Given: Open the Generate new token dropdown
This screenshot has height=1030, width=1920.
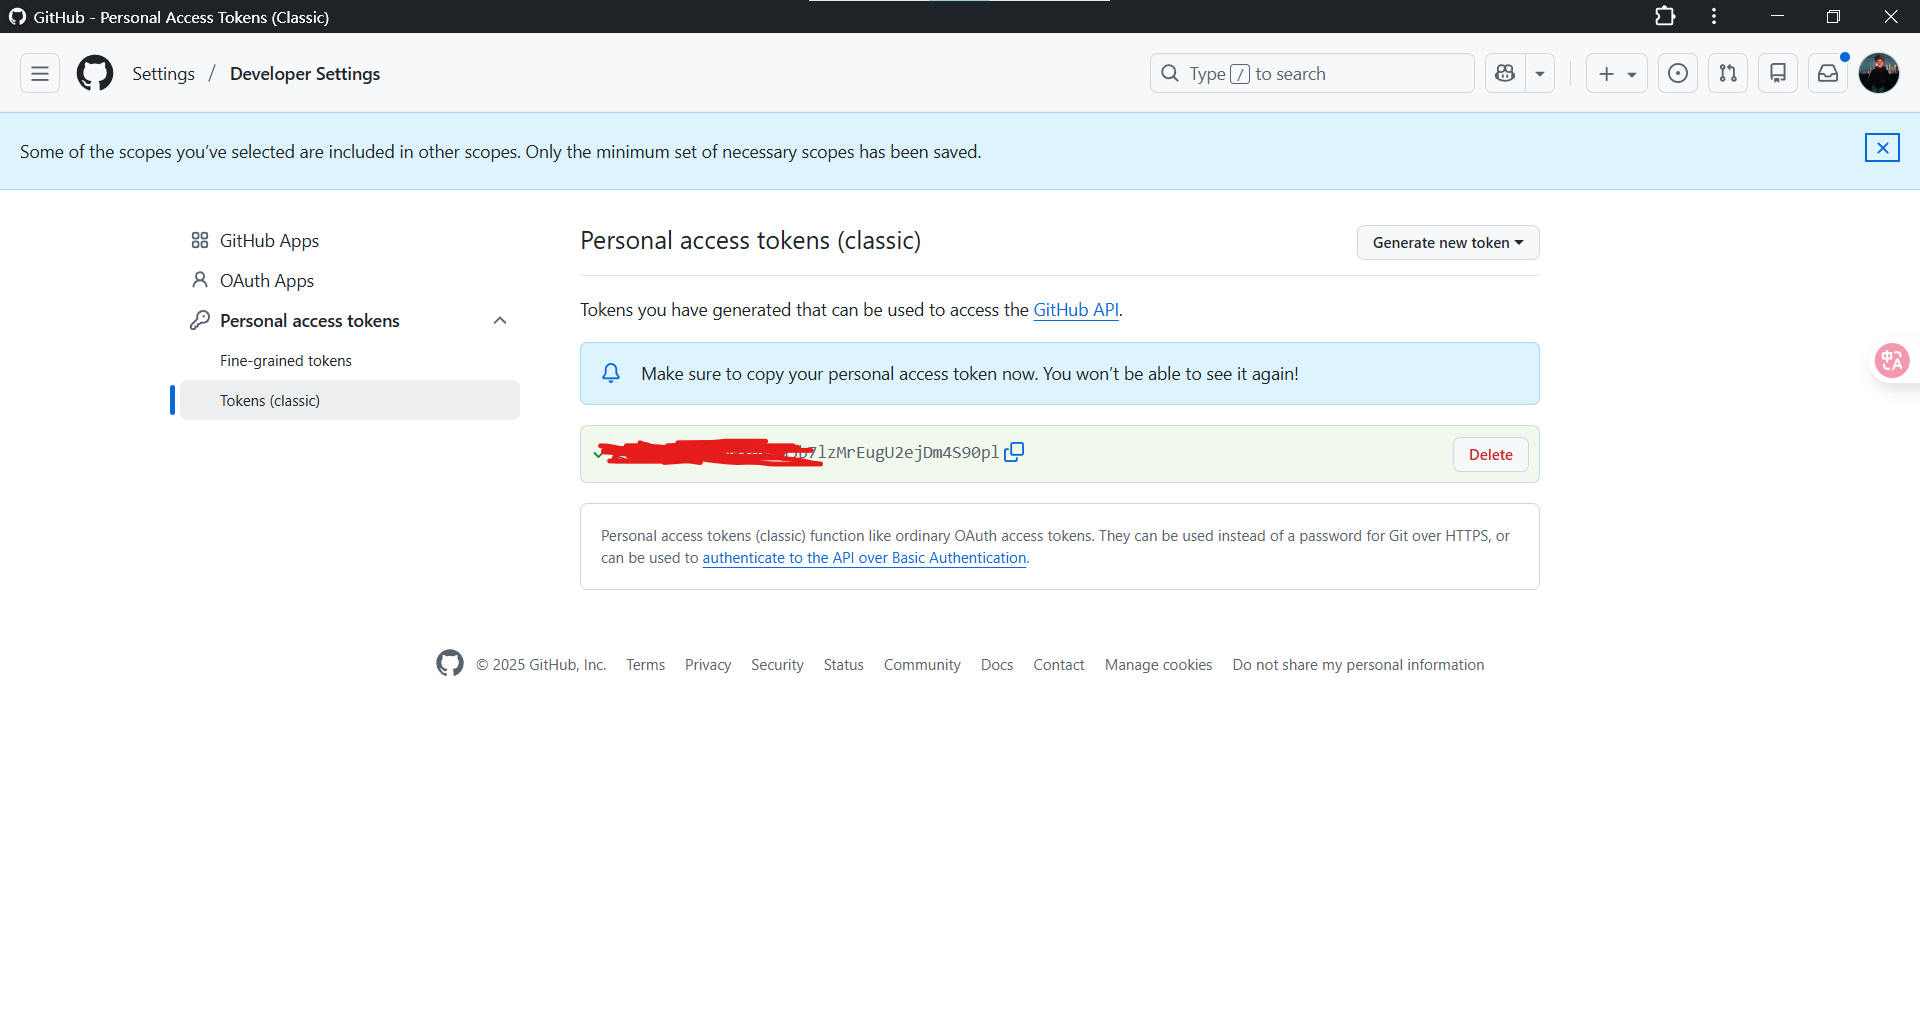Looking at the screenshot, I should point(1448,243).
